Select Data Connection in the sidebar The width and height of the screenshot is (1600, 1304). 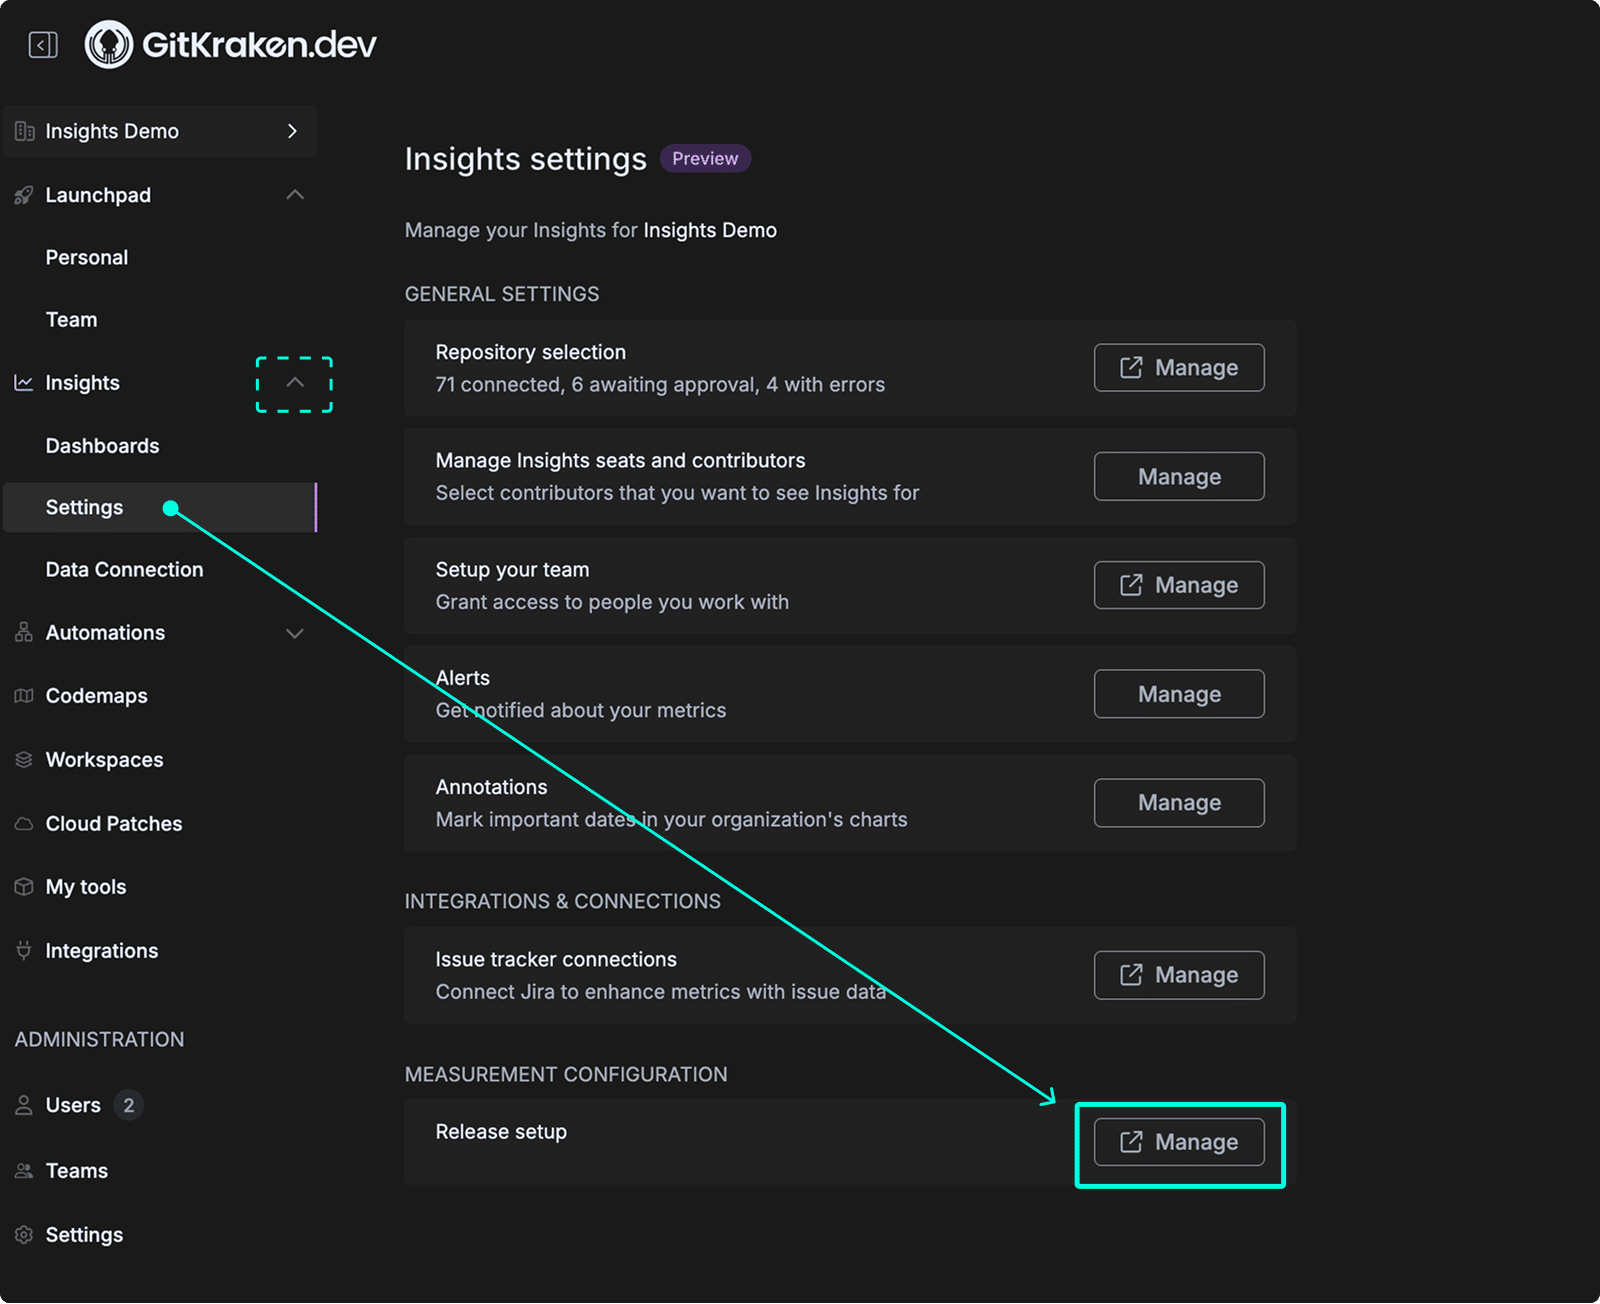click(123, 569)
